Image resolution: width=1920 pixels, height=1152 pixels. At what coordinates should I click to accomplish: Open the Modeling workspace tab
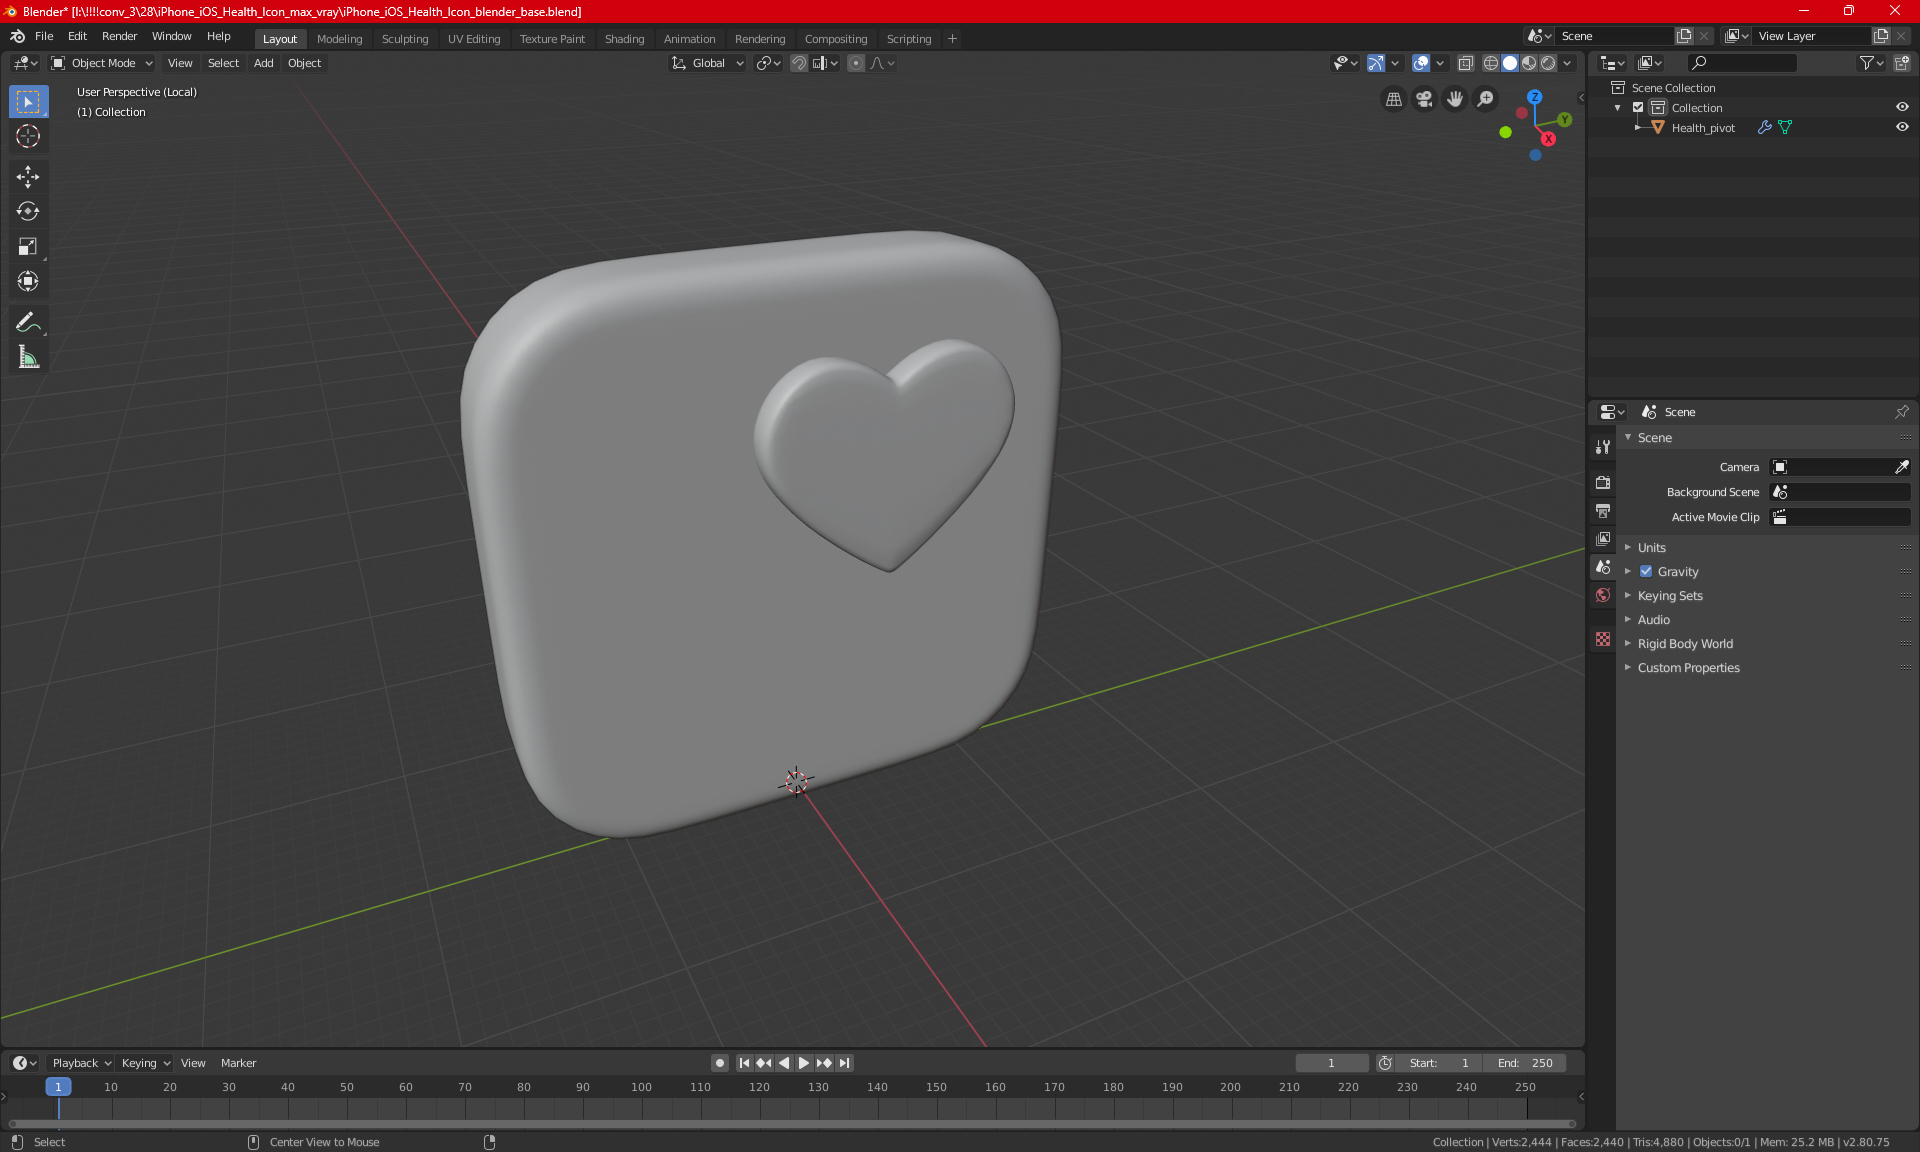point(339,37)
